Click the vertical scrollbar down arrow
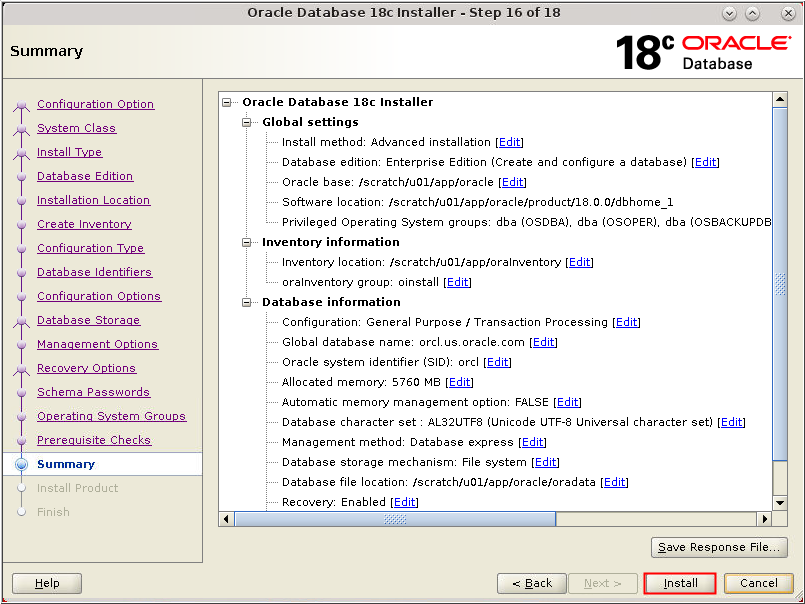The height and width of the screenshot is (604, 805). tap(780, 503)
